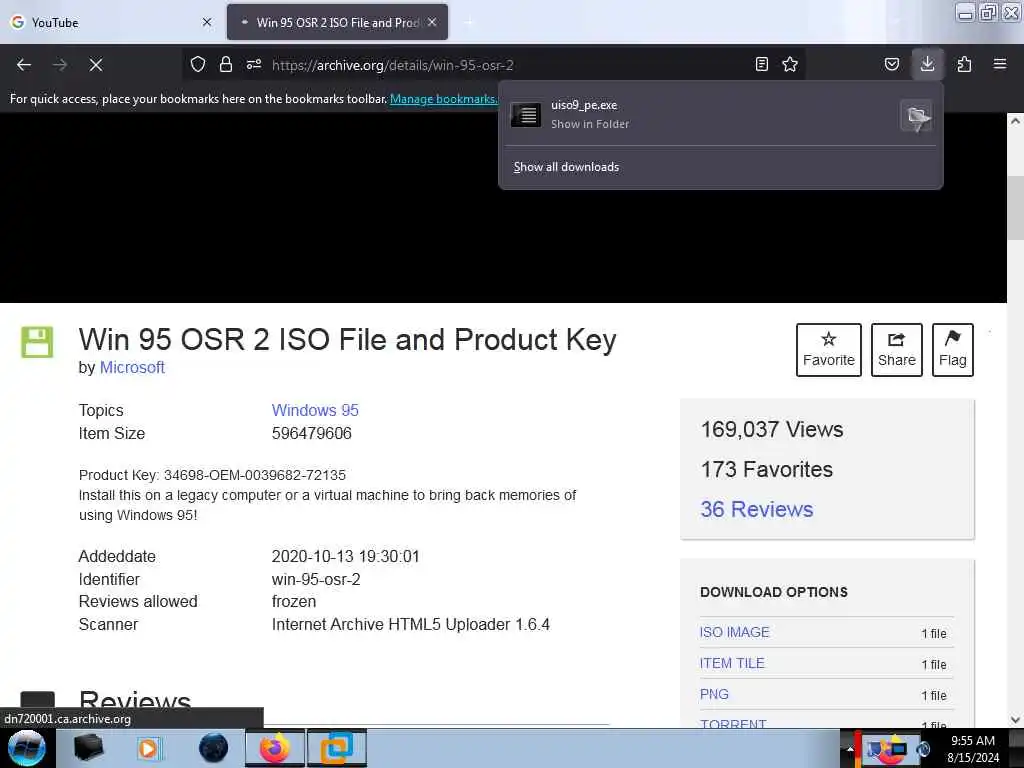
Task: Open Manage bookmarks link
Action: [444, 99]
